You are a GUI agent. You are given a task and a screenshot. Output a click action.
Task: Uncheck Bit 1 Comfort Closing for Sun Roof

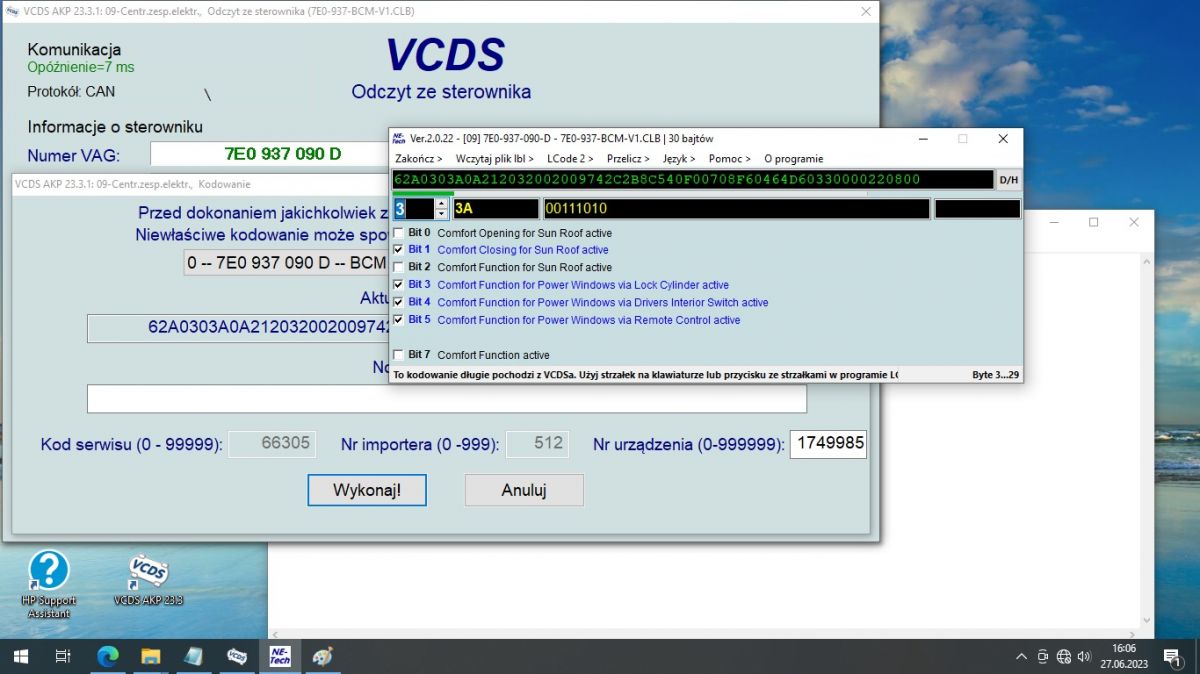pos(399,250)
